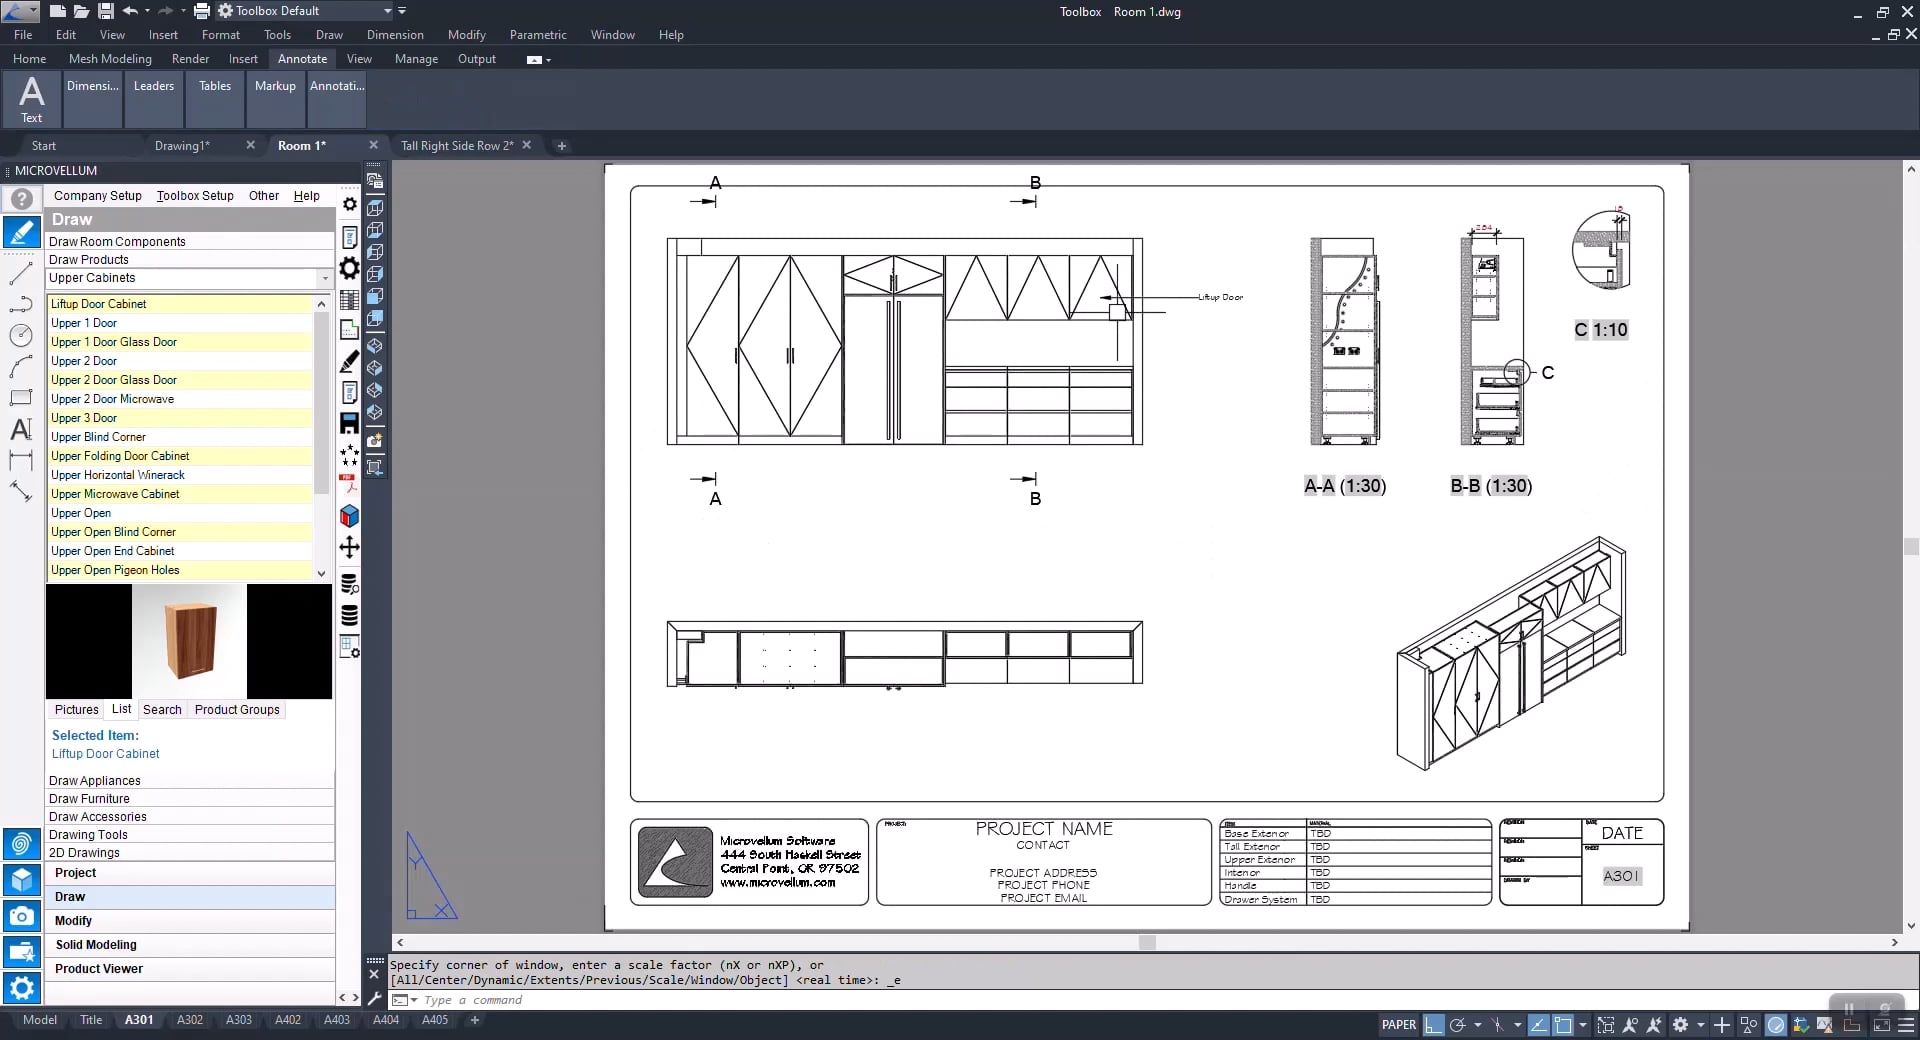Click the spreadsheet grid icon in Microvellum toolbar
The image size is (1920, 1040).
[349, 299]
